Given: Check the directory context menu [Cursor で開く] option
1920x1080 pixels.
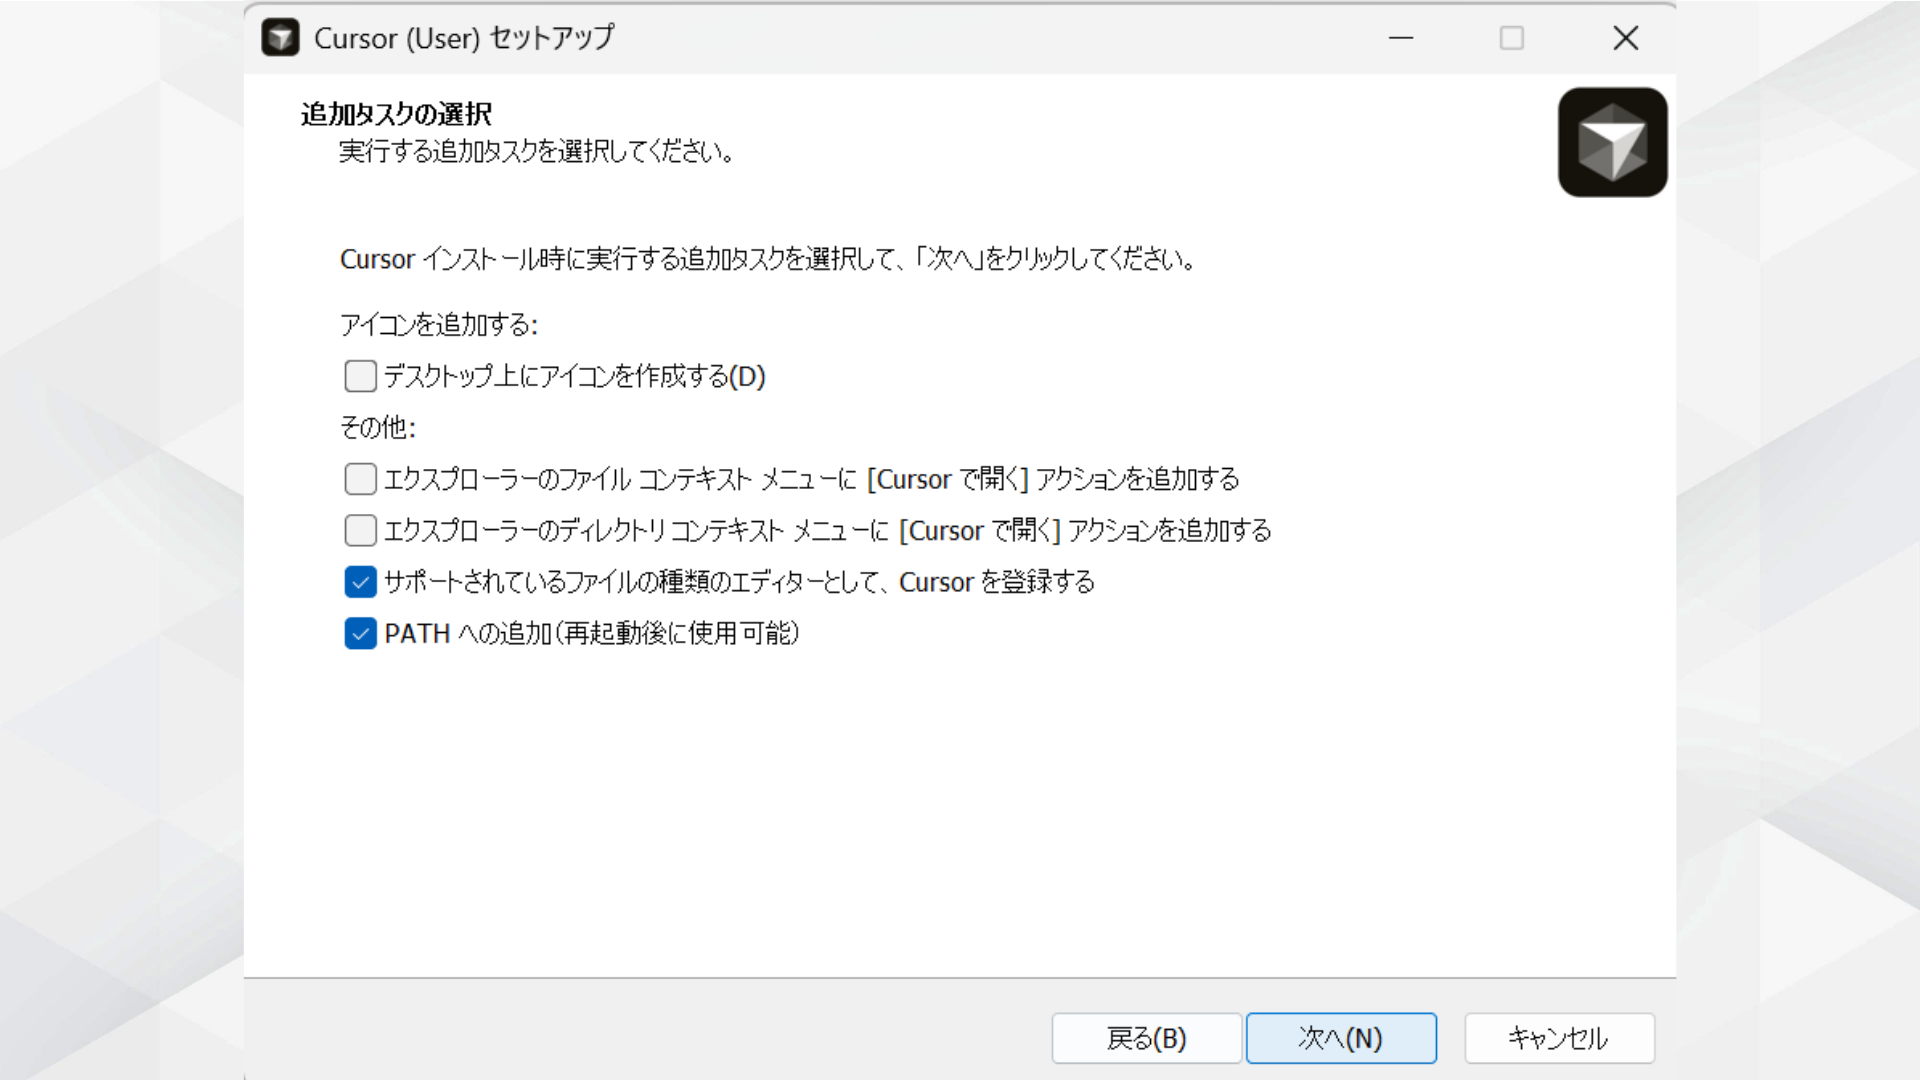Looking at the screenshot, I should 360,530.
